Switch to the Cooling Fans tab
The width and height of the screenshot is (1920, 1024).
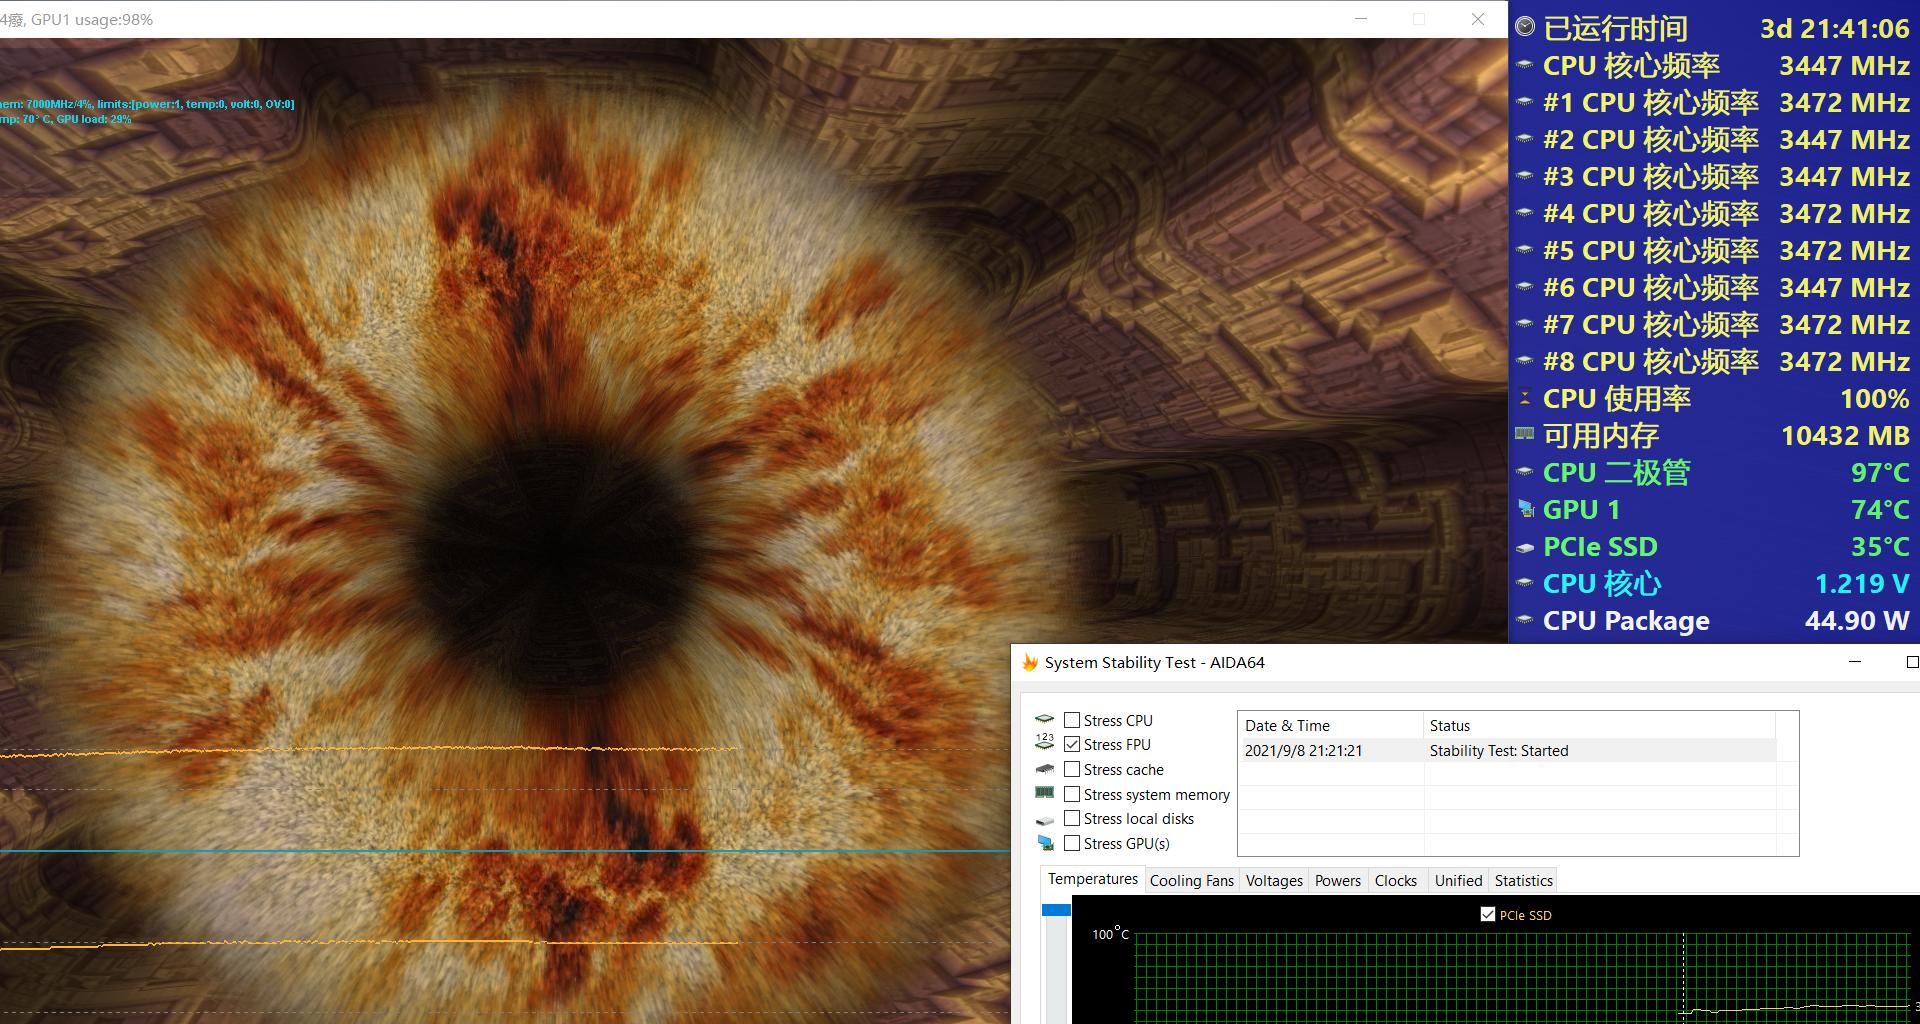click(1191, 880)
